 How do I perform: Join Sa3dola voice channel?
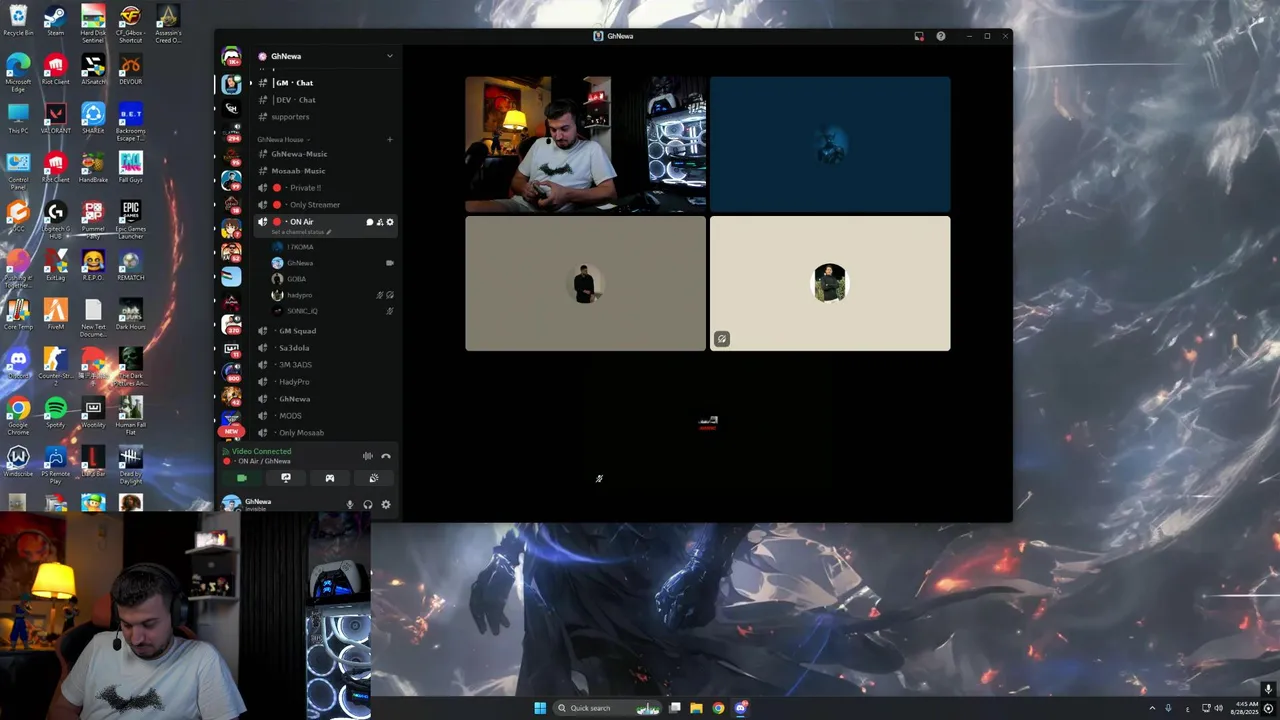[325, 348]
